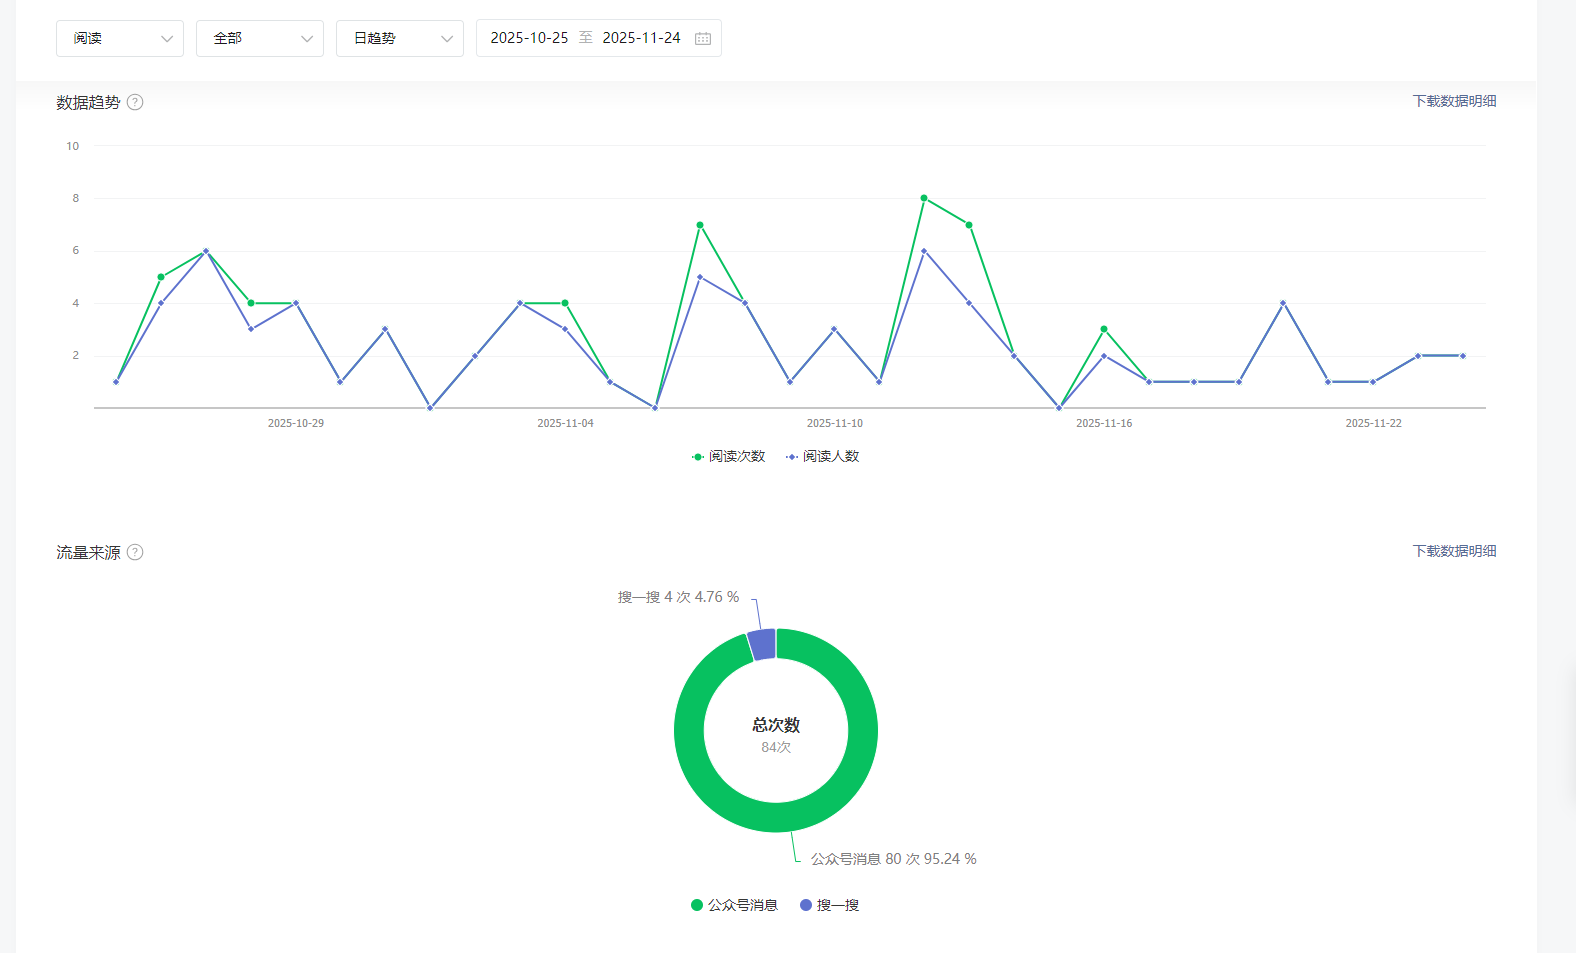The width and height of the screenshot is (1576, 953).
Task: Click help icon next to 流量来源
Action: click(135, 552)
